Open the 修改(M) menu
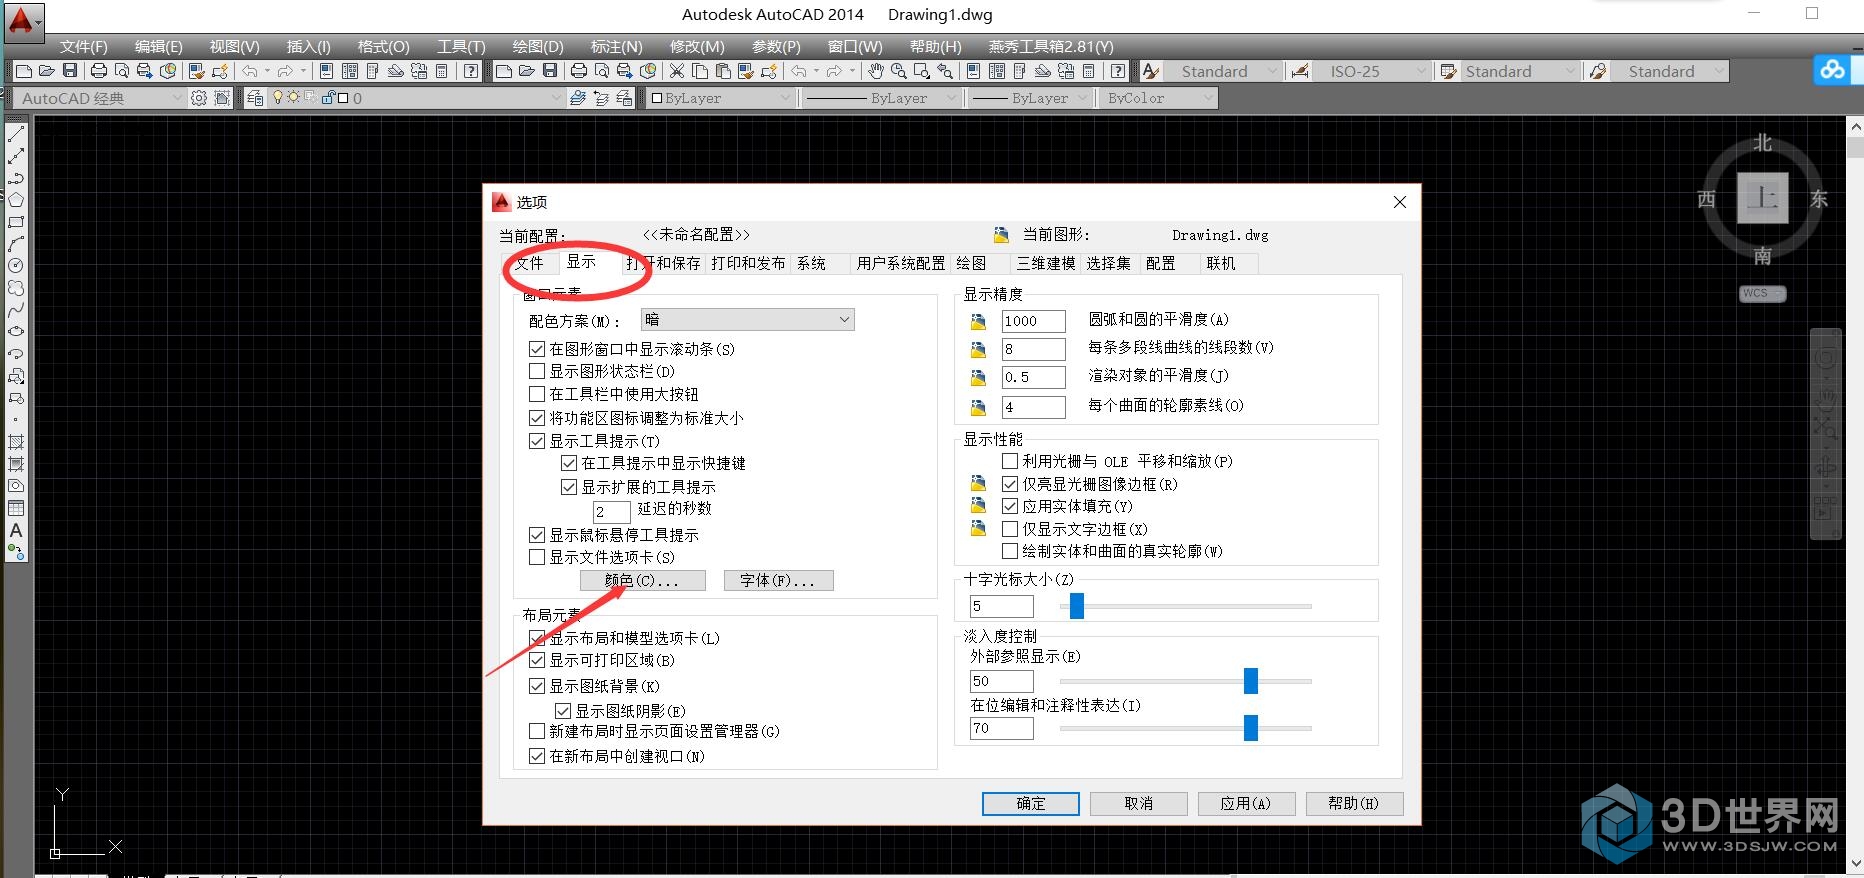 coord(697,46)
